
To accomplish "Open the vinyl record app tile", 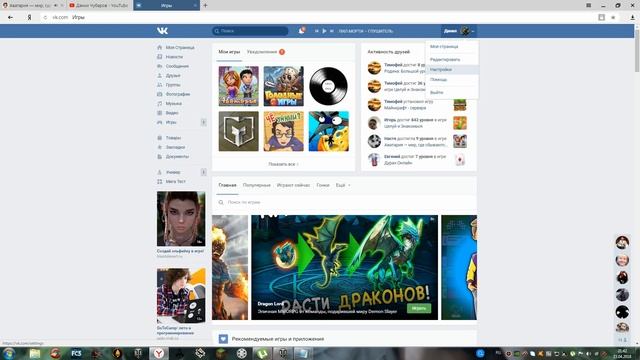I will (329, 86).
